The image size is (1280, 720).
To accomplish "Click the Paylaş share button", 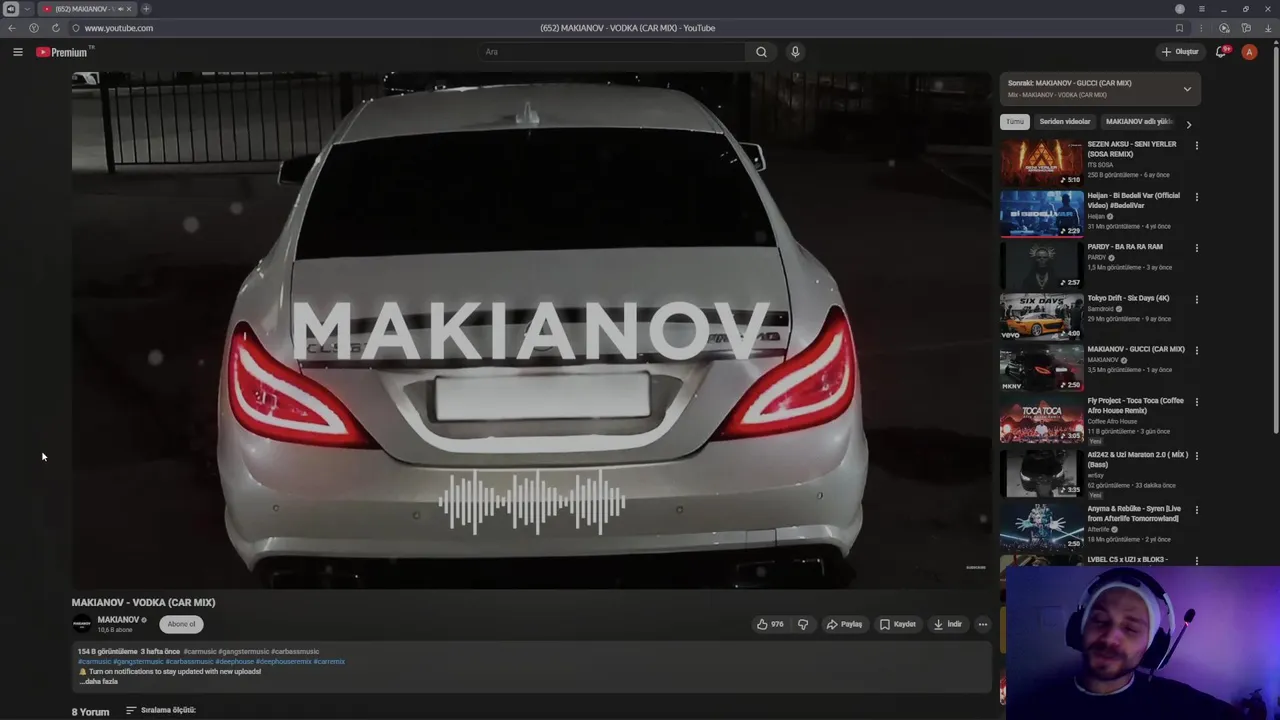I will (844, 624).
